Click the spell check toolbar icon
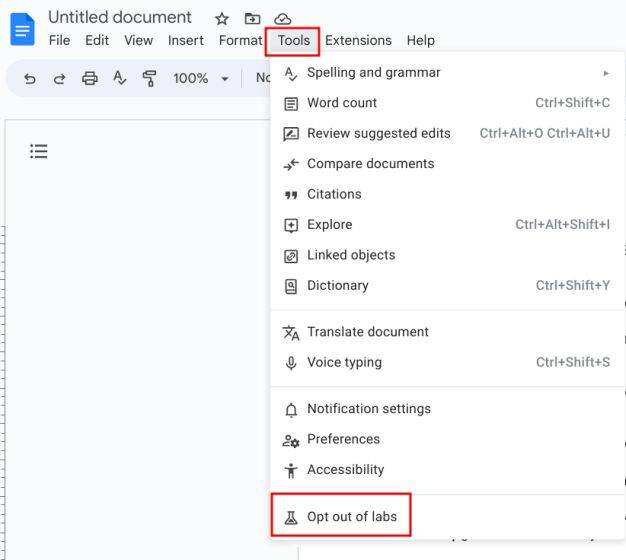Image resolution: width=626 pixels, height=560 pixels. (120, 78)
